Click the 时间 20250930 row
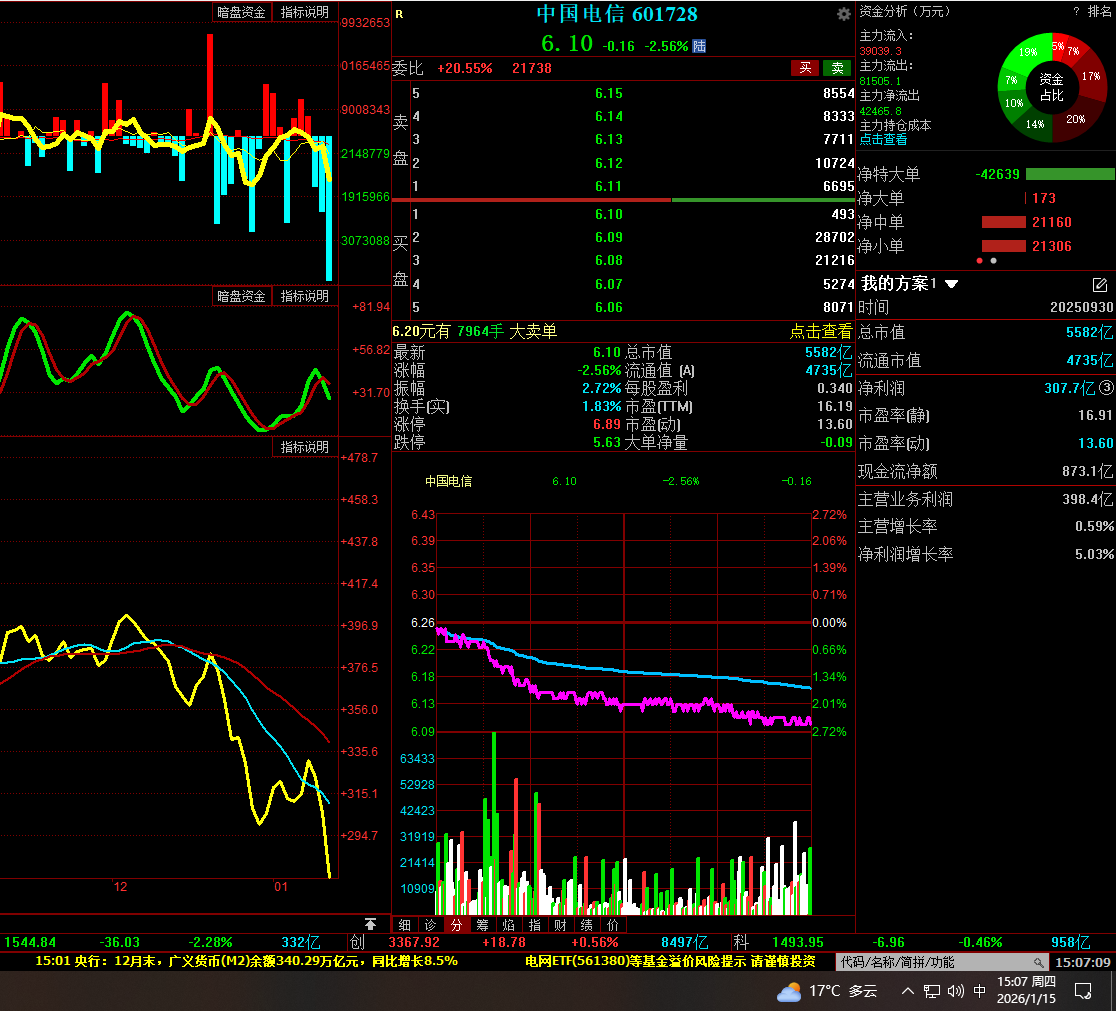This screenshot has height=1011, width=1116. (x=985, y=307)
